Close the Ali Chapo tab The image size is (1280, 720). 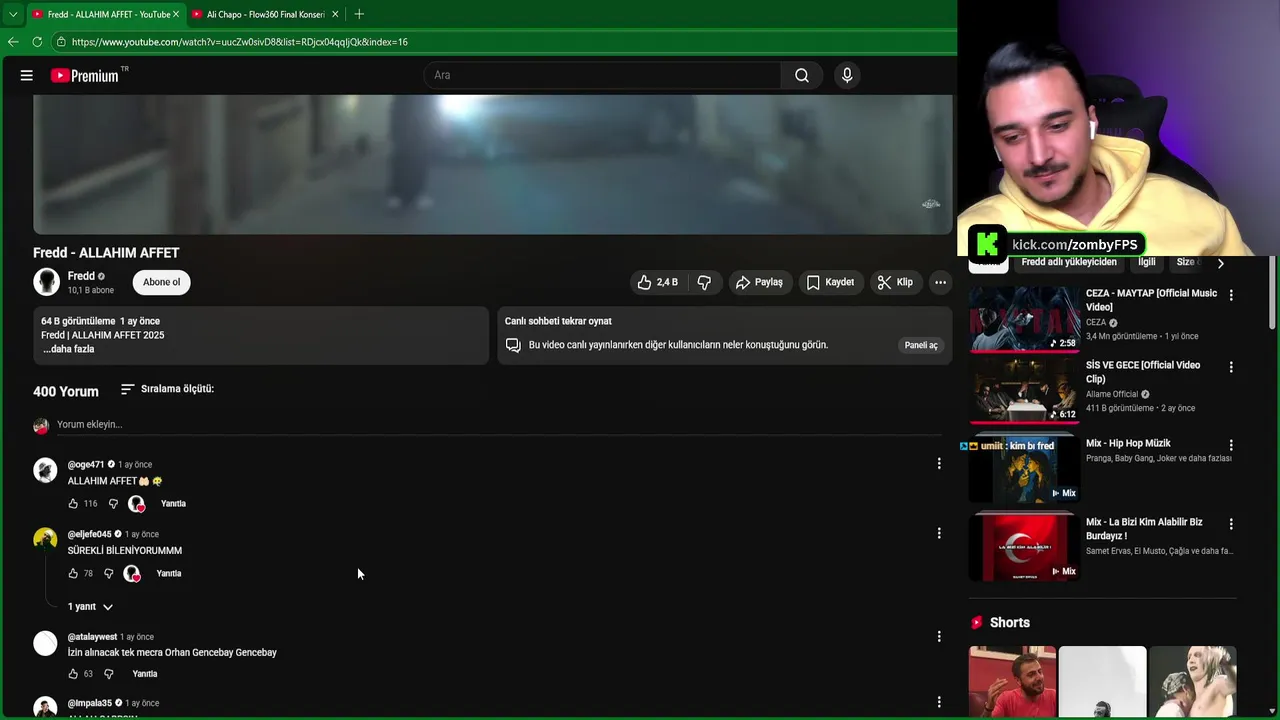click(x=335, y=14)
